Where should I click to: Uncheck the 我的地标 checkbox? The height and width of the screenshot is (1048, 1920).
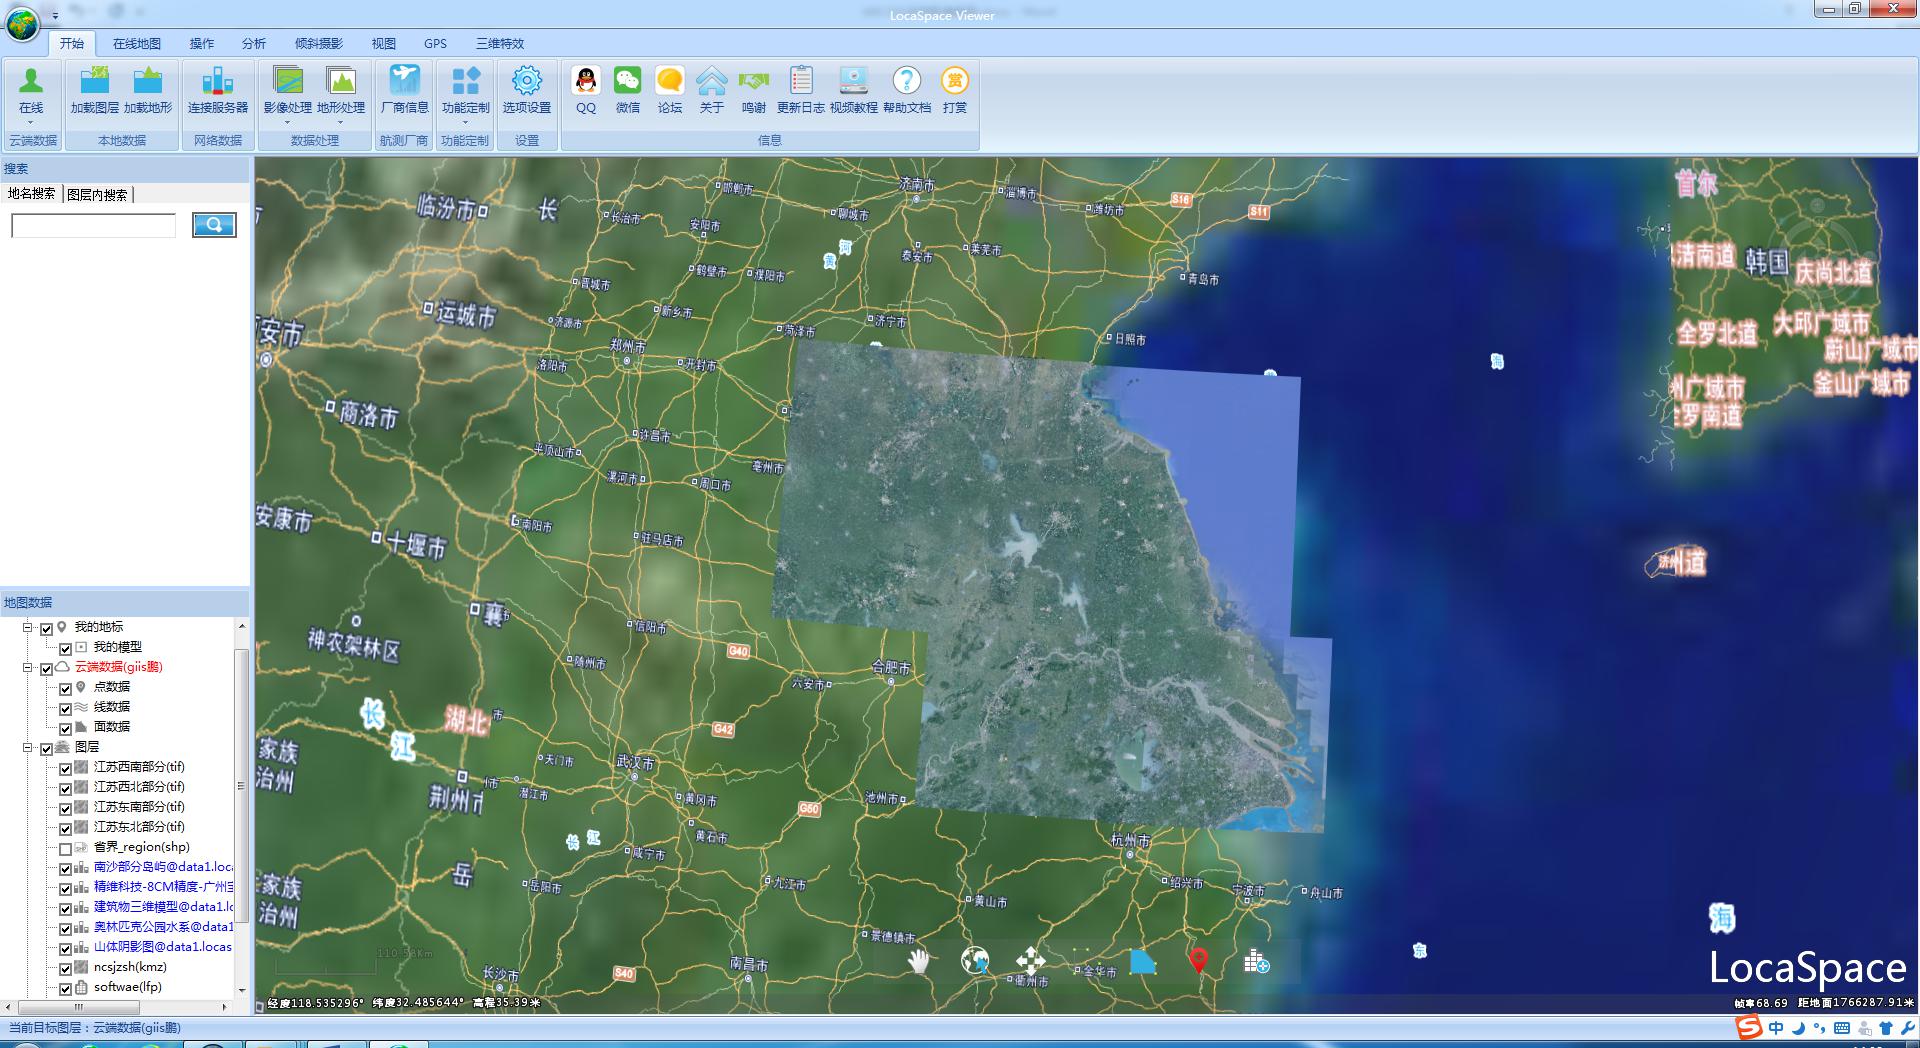click(x=46, y=629)
